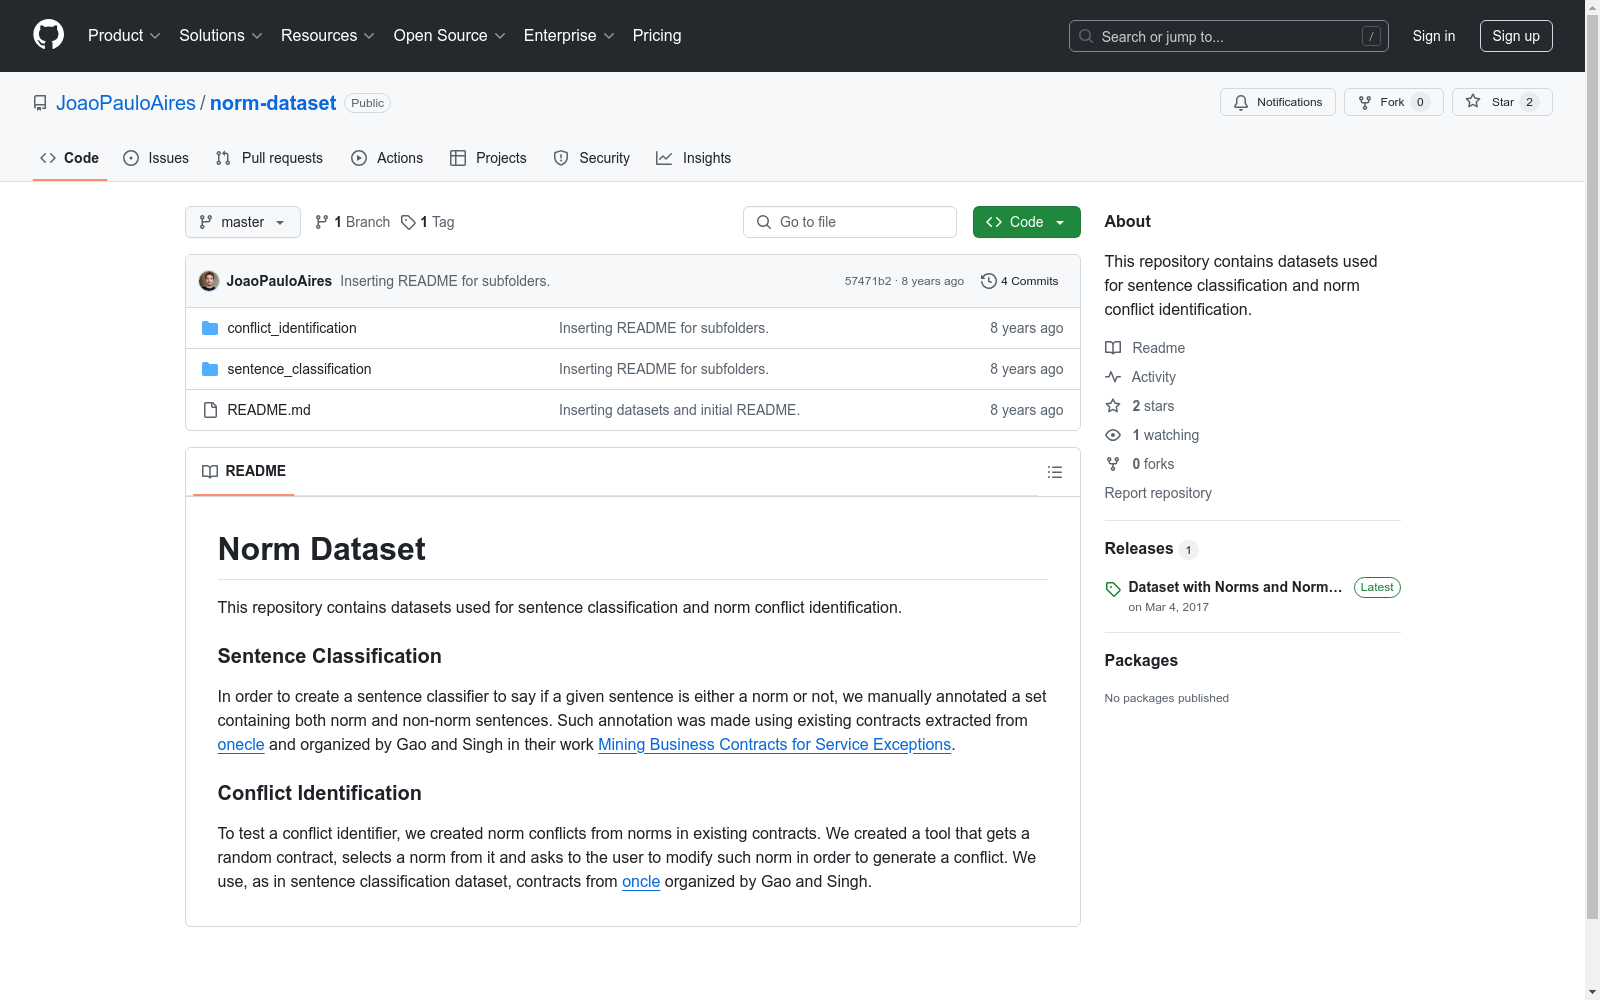1600x1000 pixels.
Task: Click the book icon on README tab
Action: [210, 471]
